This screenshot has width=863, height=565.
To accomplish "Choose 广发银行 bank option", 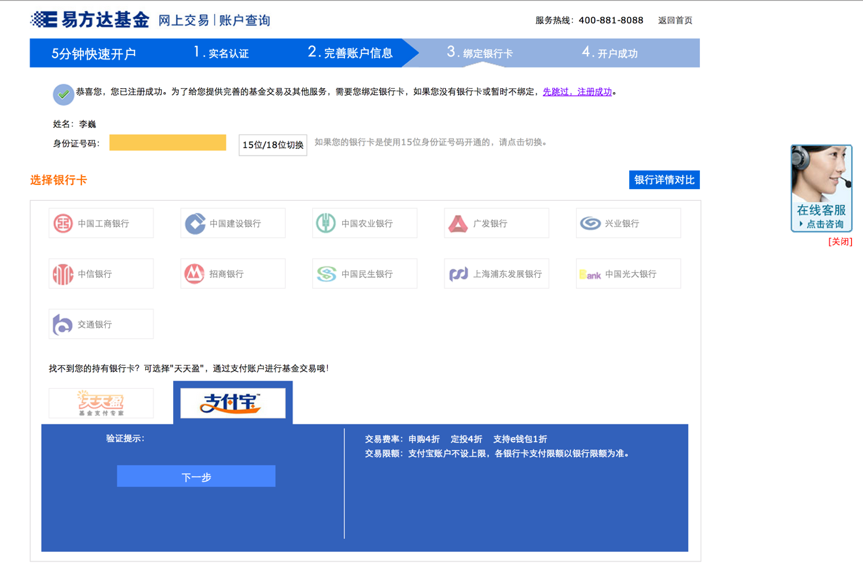I will pos(496,223).
